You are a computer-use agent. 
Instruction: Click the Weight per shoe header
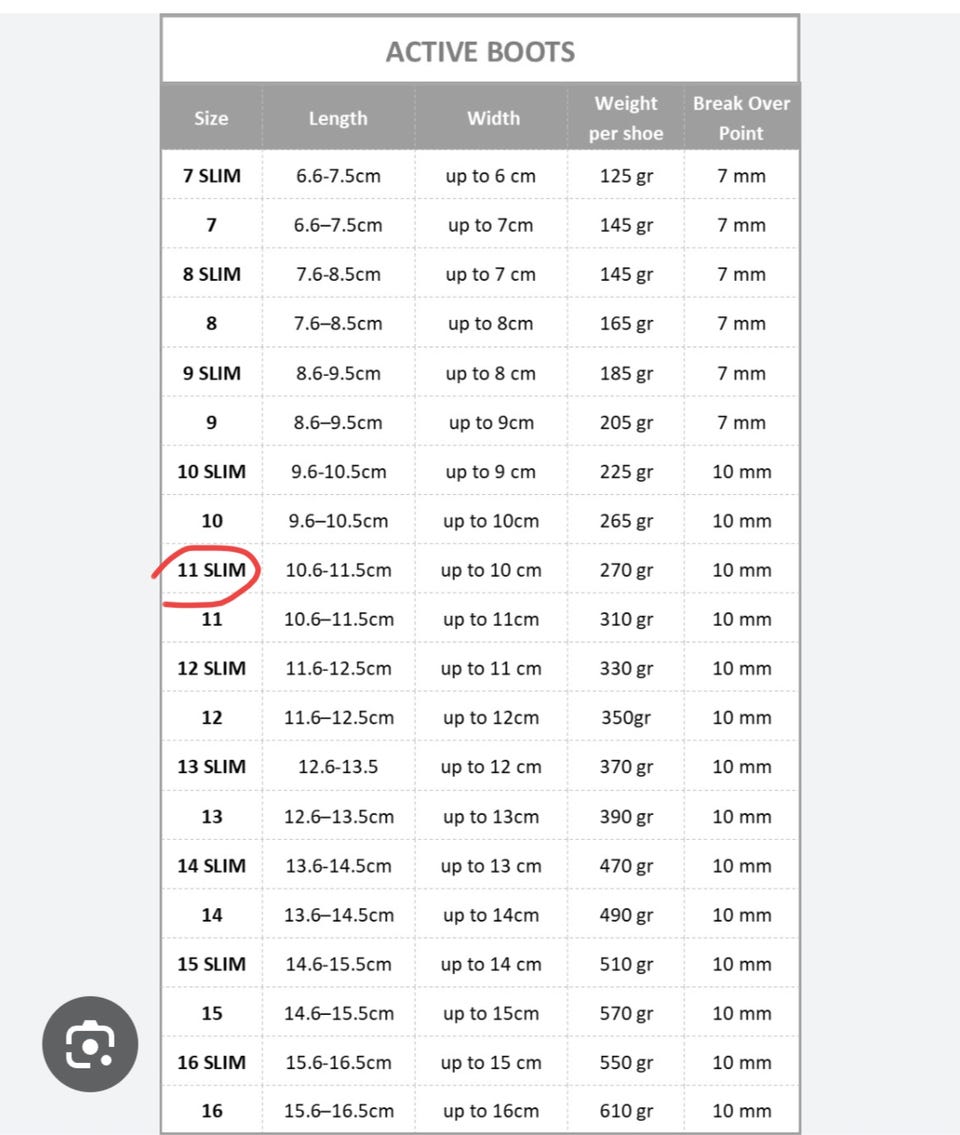pyautogui.click(x=626, y=118)
